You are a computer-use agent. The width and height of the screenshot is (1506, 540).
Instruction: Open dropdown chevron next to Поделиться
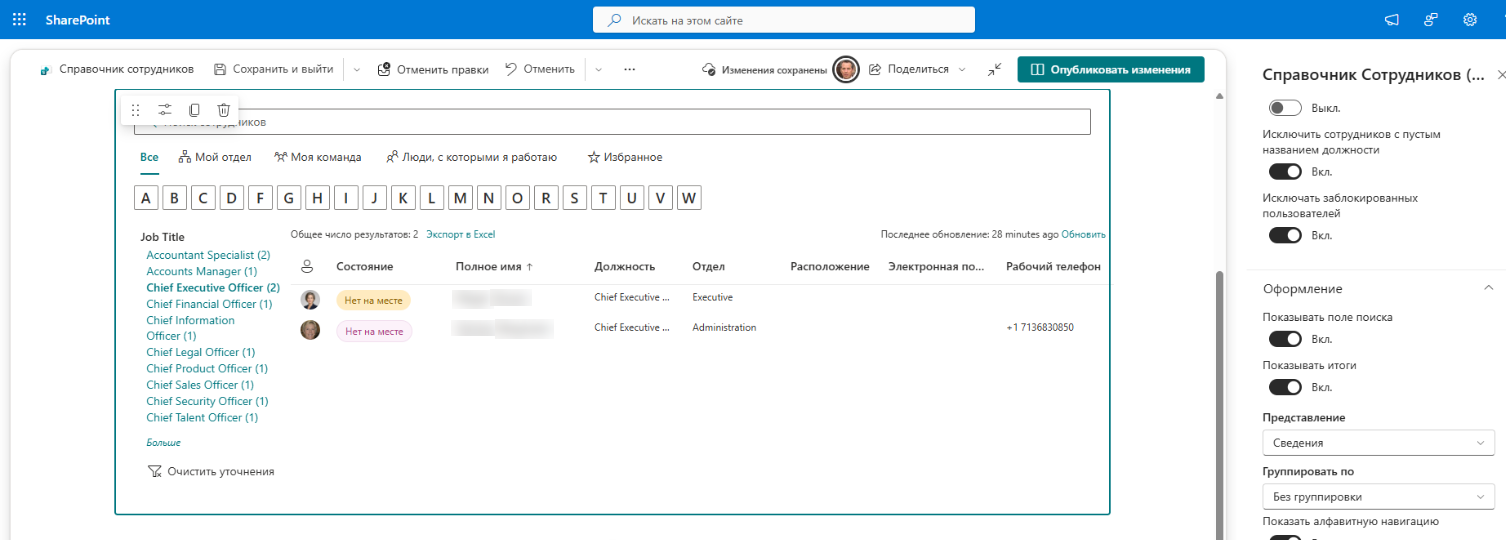click(962, 69)
